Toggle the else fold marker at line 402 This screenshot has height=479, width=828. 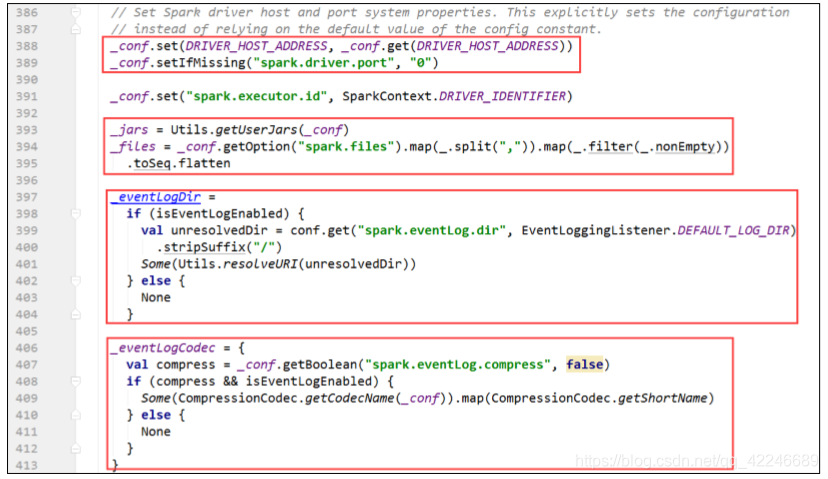pos(76,281)
